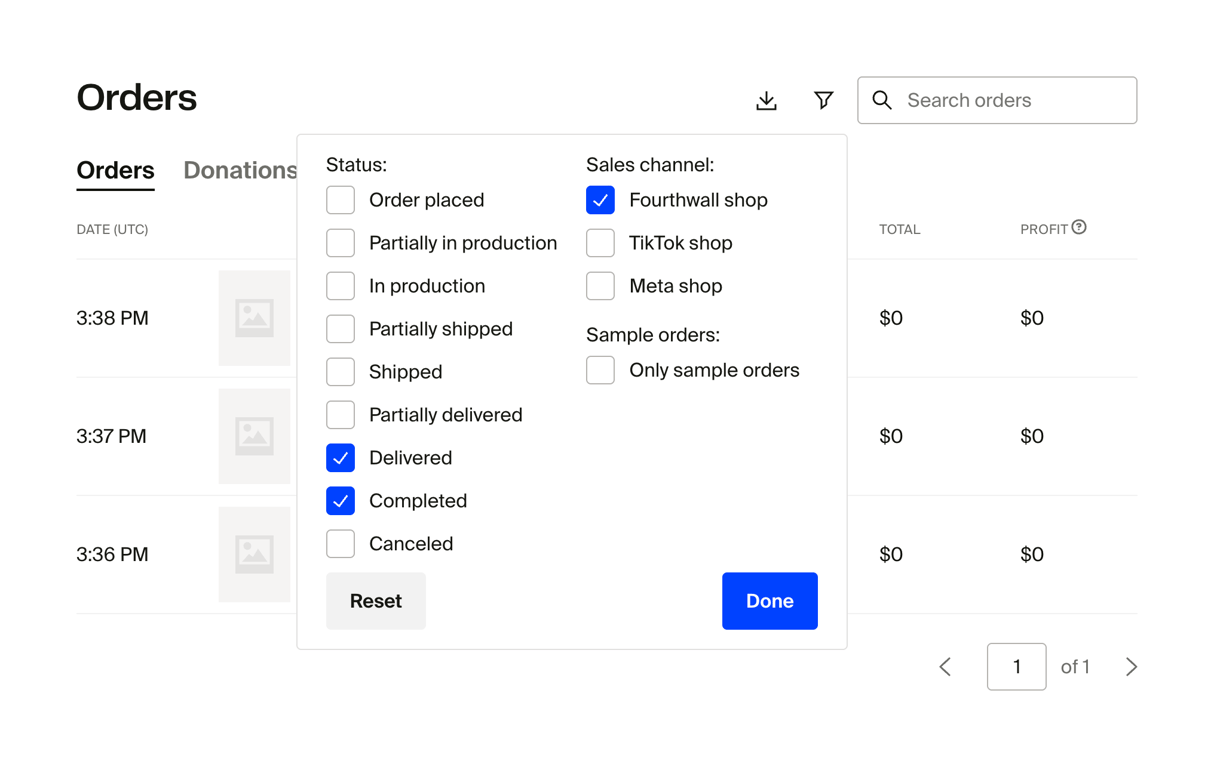The image size is (1214, 767).
Task: Click profit $0 in 3:38 PM row
Action: 1032,318
